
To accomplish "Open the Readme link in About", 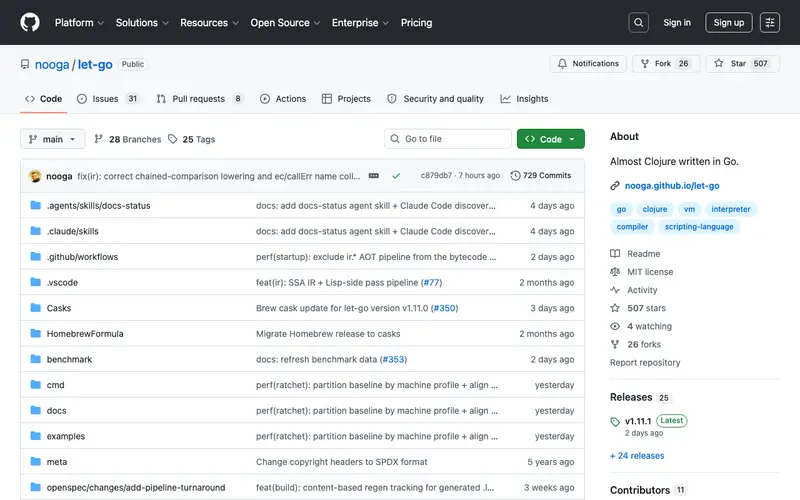I will (635, 254).
